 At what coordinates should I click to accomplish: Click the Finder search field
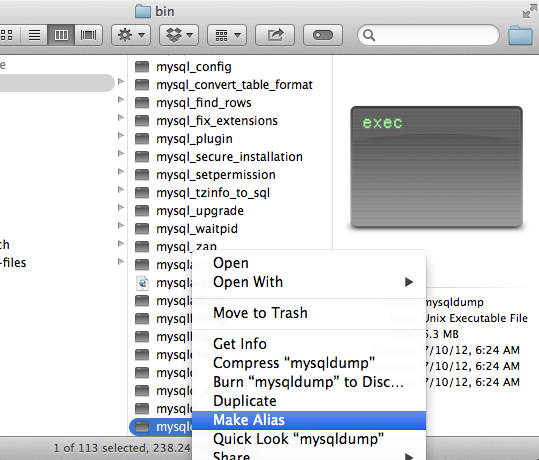(x=428, y=35)
